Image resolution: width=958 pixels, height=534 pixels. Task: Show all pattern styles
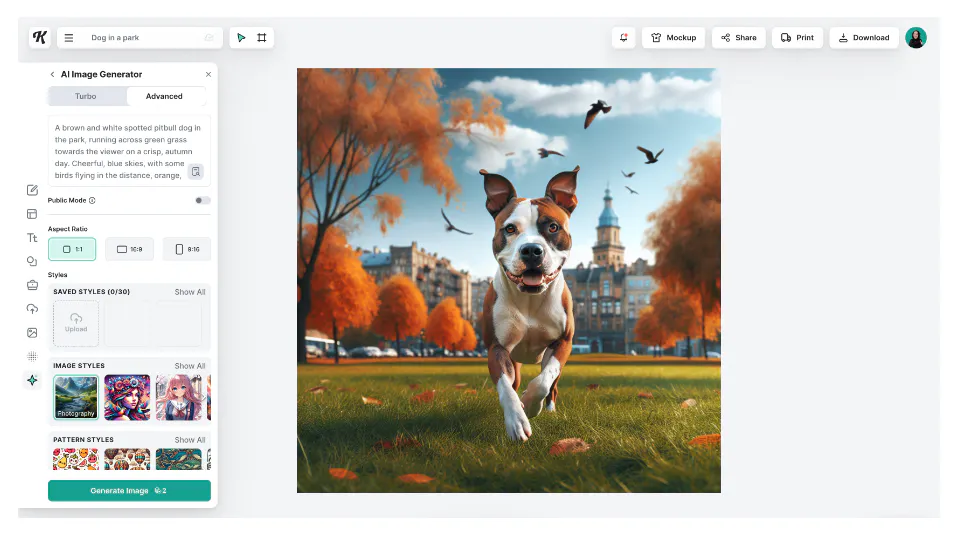click(x=190, y=440)
